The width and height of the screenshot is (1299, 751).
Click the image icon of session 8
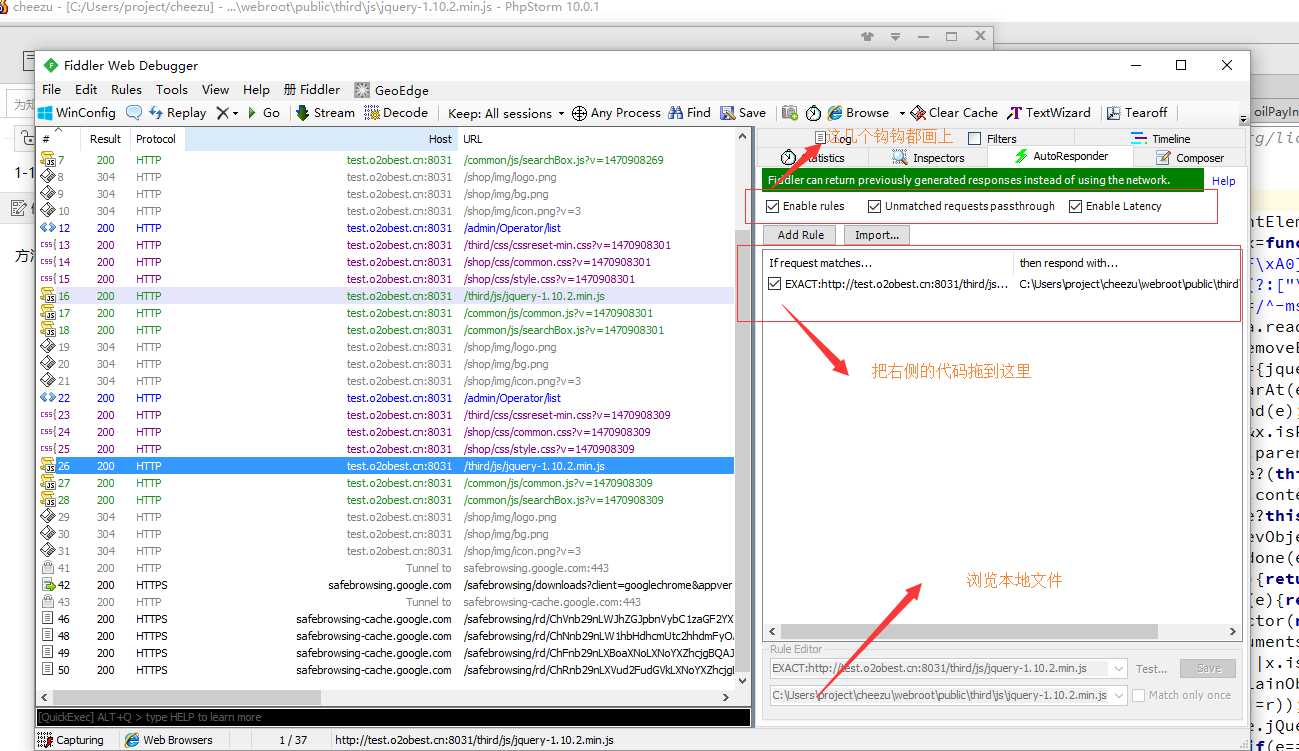[47, 177]
